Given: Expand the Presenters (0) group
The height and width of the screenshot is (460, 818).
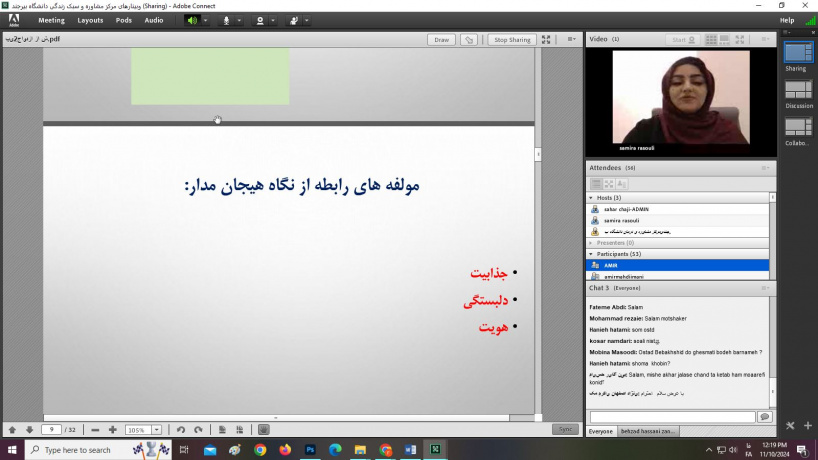Looking at the screenshot, I should point(591,243).
